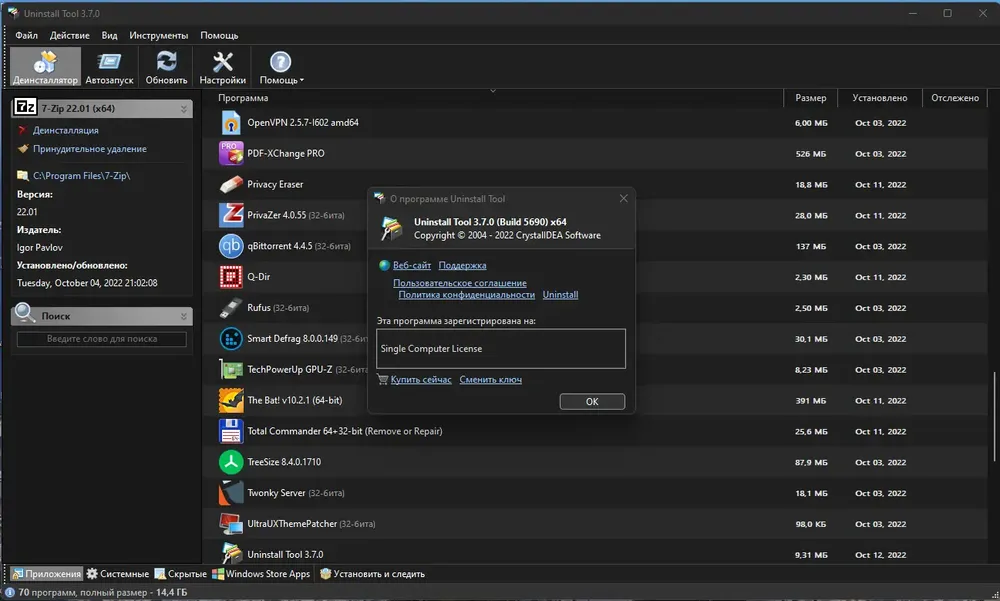The image size is (1000, 601).
Task: Click the 87,9 МБ size of TreeSize
Action: tap(811, 462)
